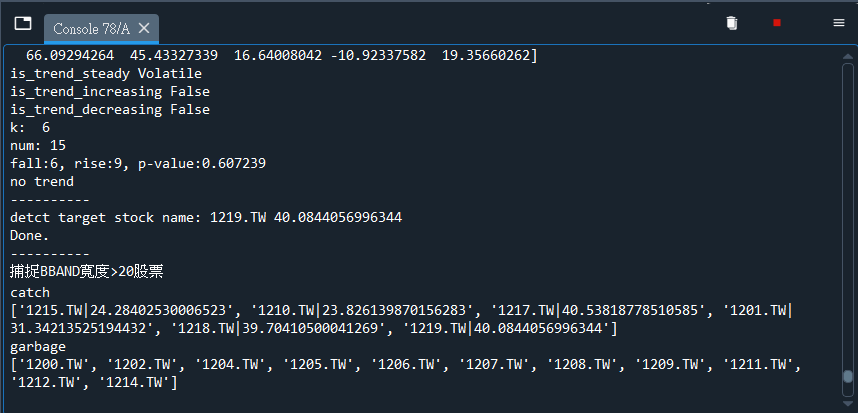Click the 'Done.' output line
858x413 pixels.
coord(30,236)
